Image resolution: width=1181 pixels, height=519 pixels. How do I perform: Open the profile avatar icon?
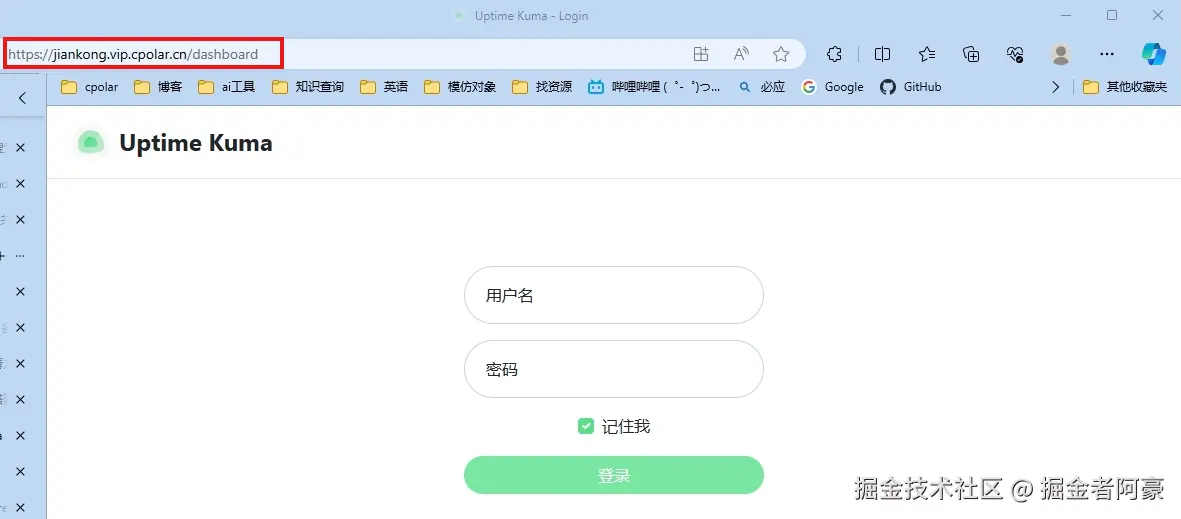pos(1061,54)
